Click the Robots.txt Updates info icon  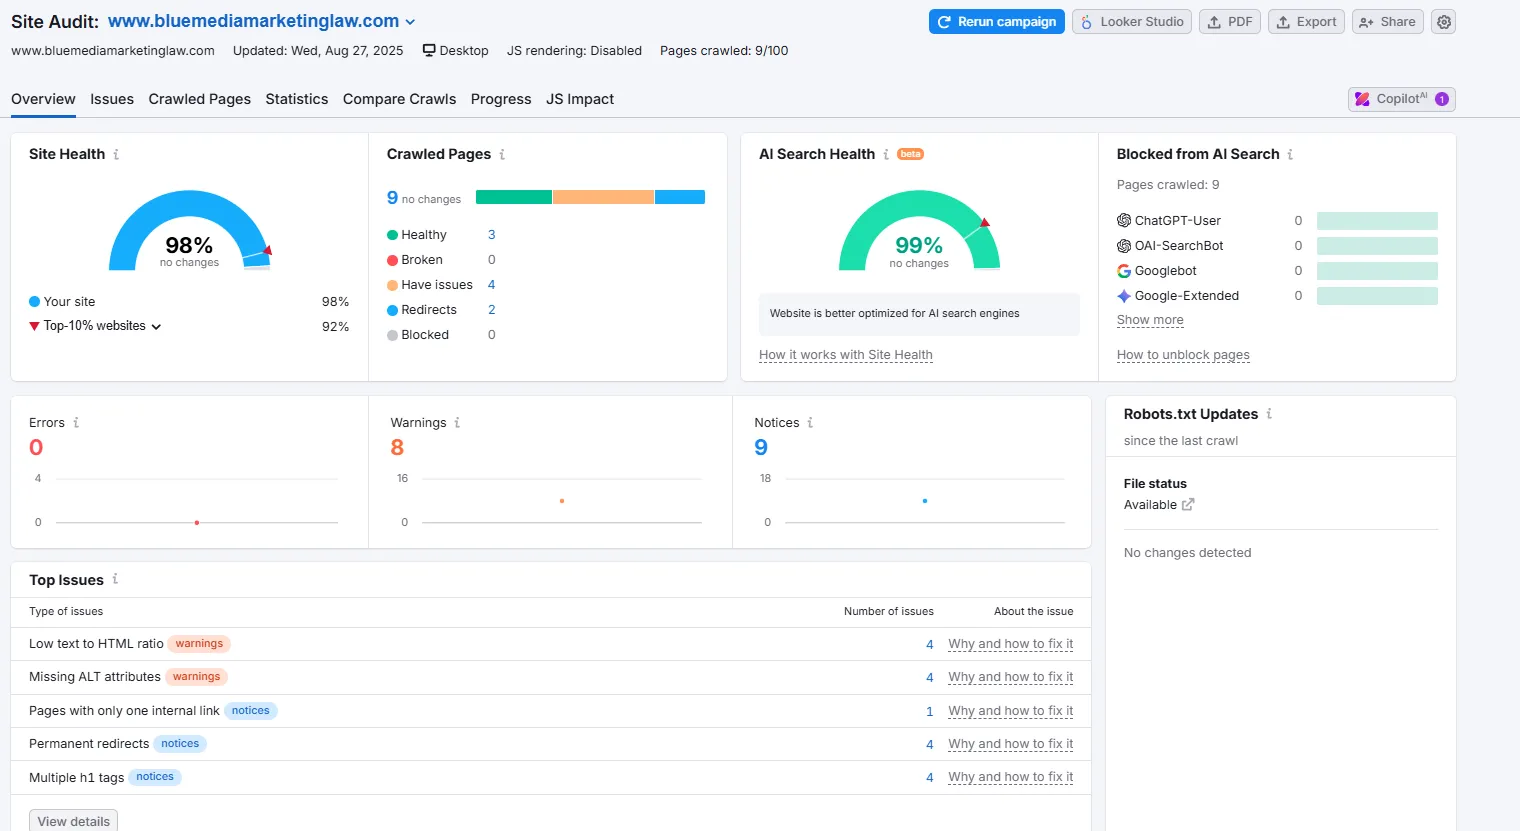pyautogui.click(x=1269, y=414)
